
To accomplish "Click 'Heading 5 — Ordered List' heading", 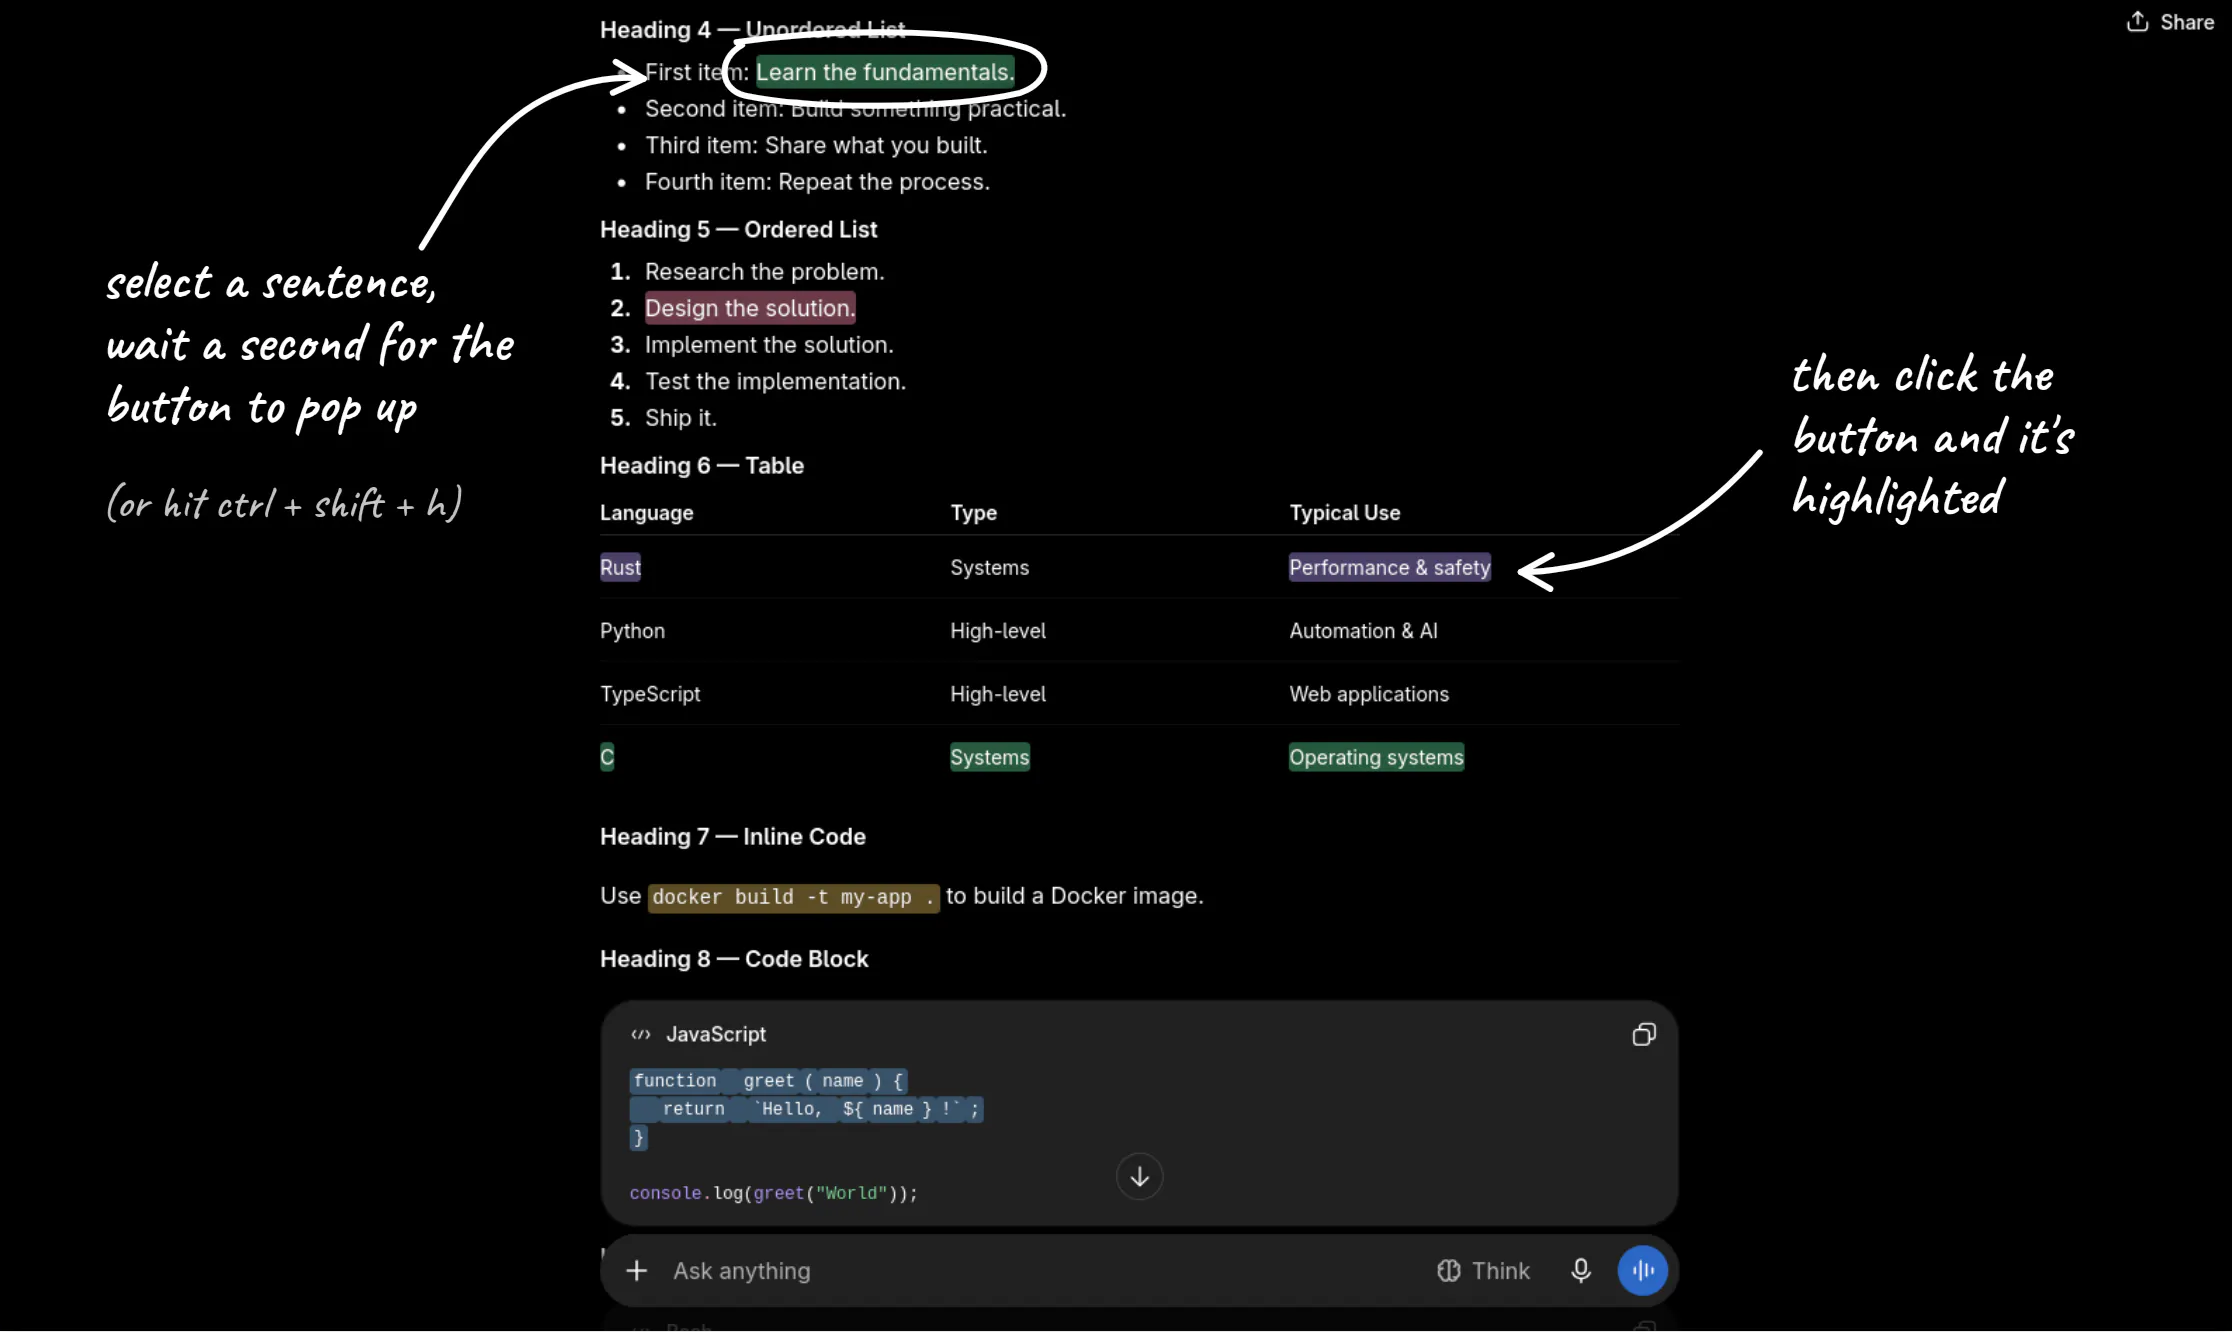I will 738,229.
